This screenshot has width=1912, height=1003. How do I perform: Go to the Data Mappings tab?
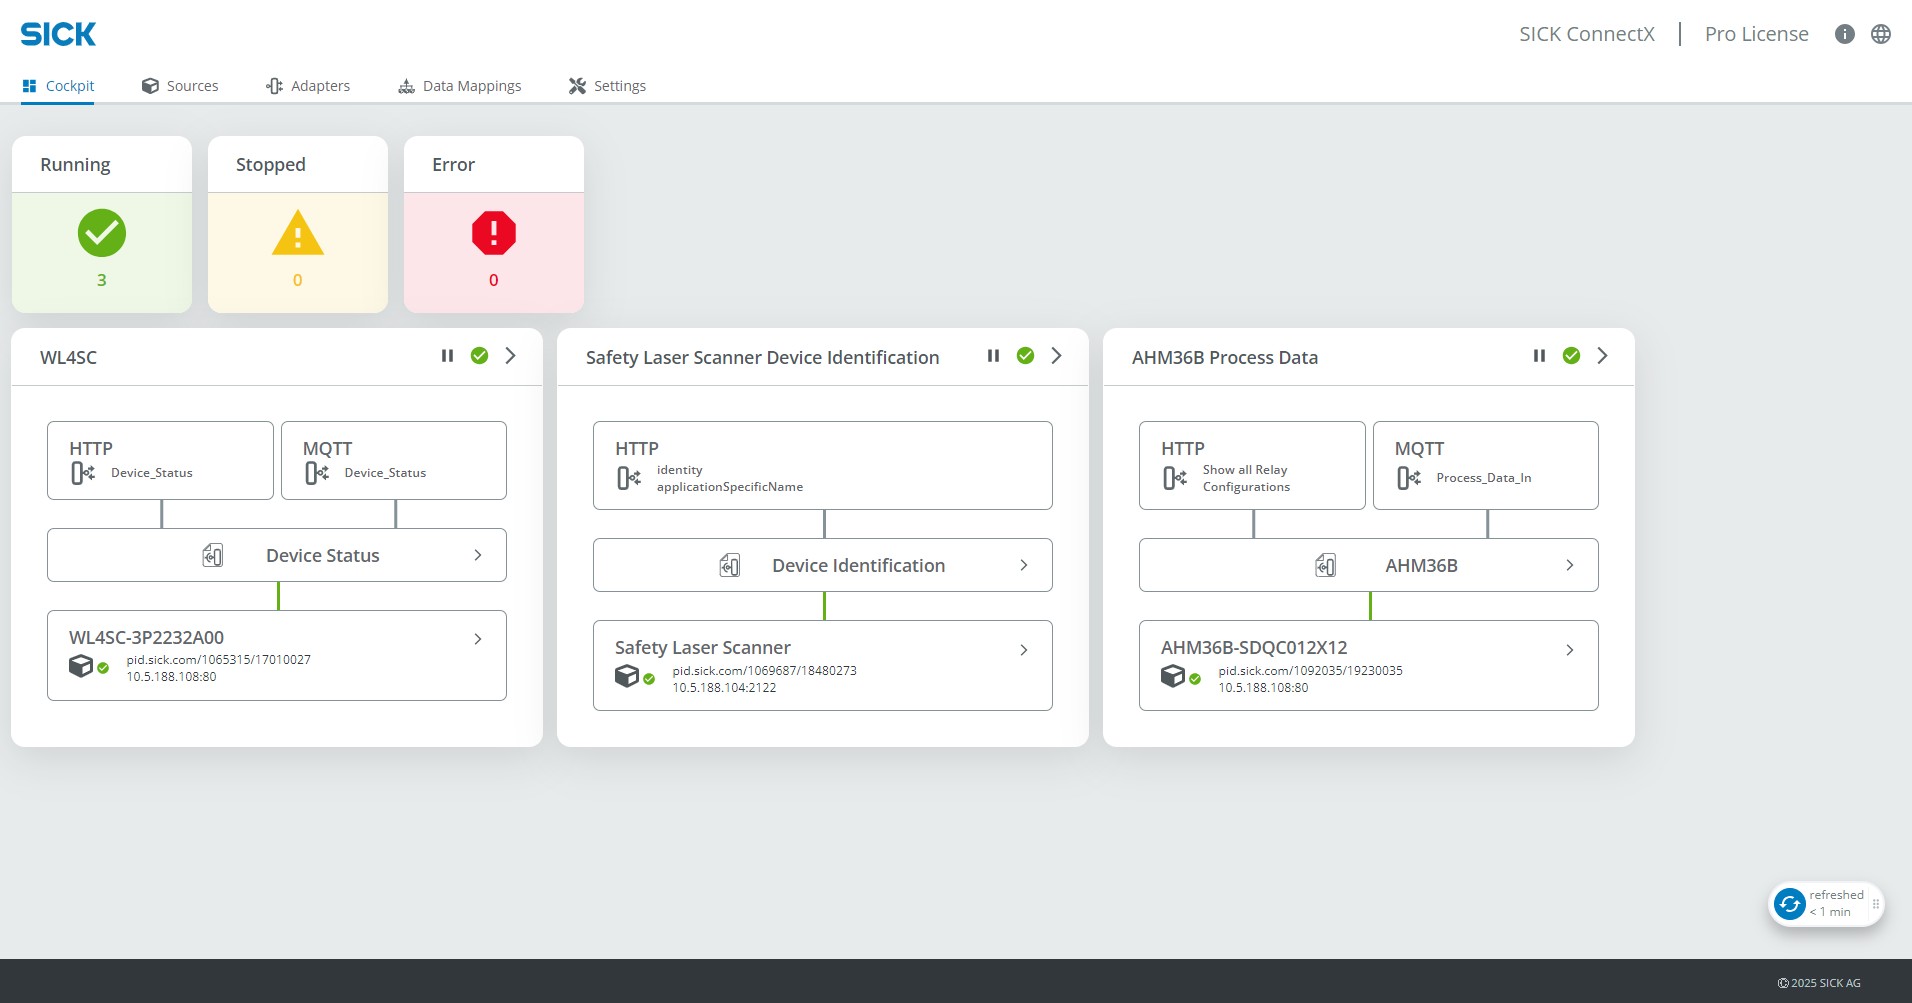point(460,86)
